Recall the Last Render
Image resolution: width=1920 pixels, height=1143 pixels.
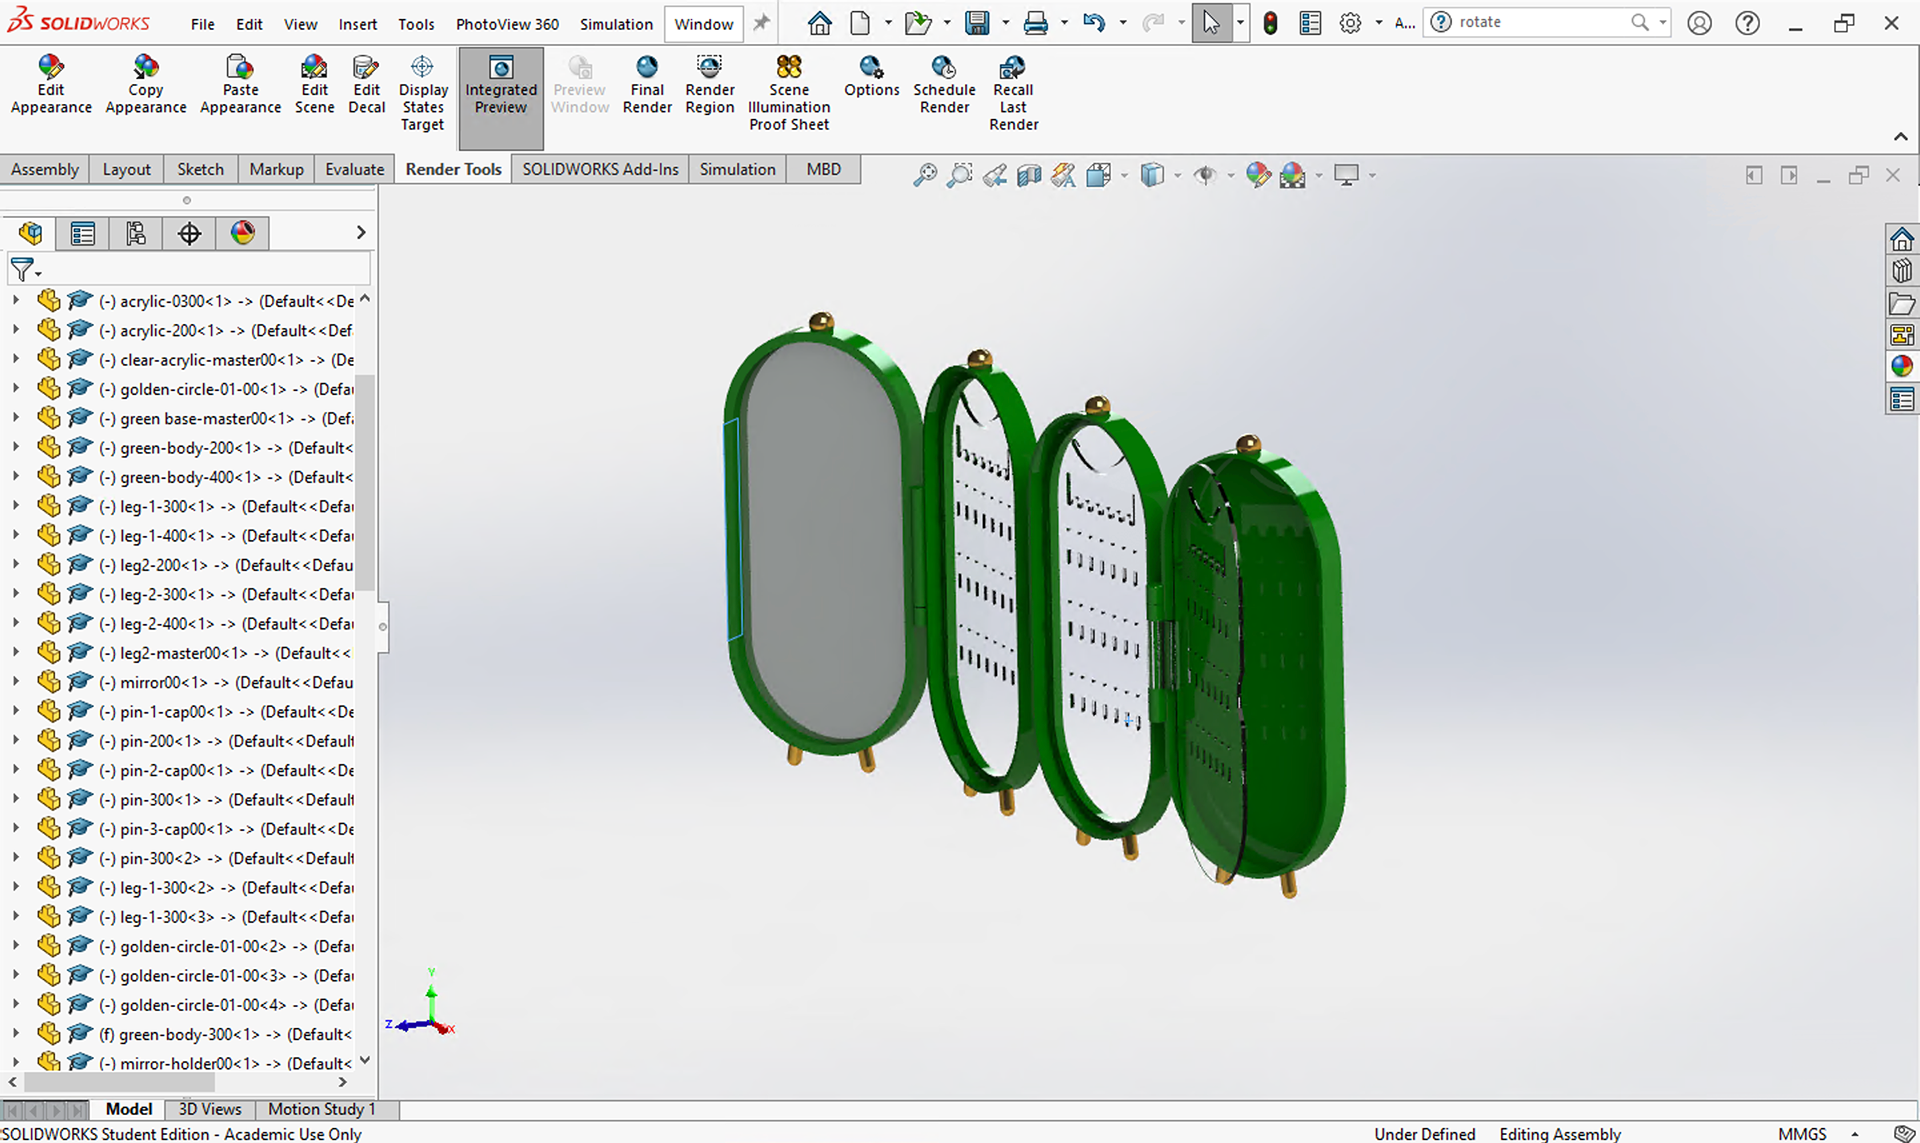pyautogui.click(x=1013, y=94)
